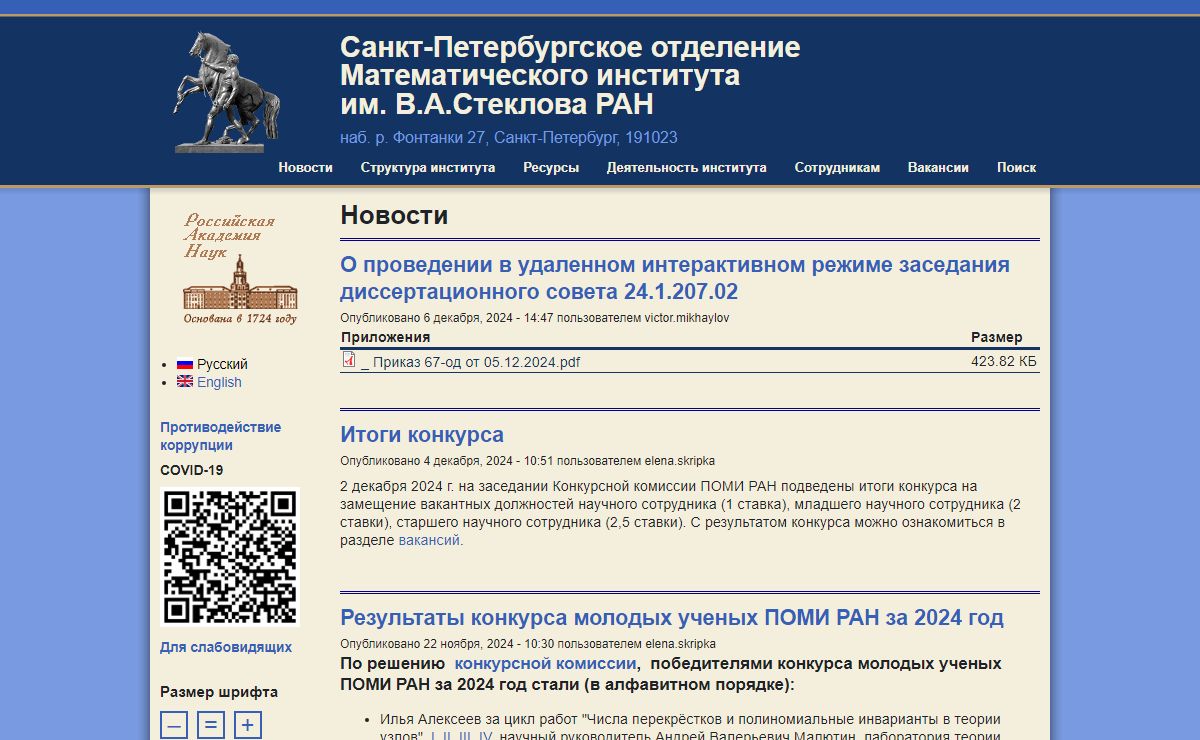Click the publication line by victor.mikhaylov
1200x740 pixels.
coord(535,318)
